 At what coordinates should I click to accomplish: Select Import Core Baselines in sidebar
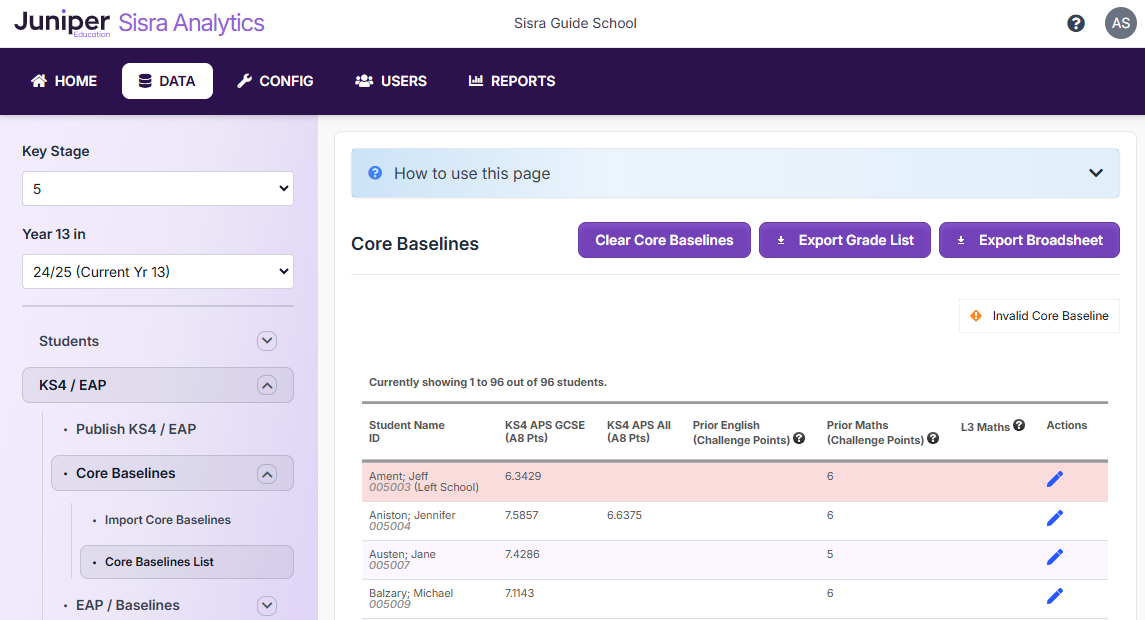coord(168,520)
